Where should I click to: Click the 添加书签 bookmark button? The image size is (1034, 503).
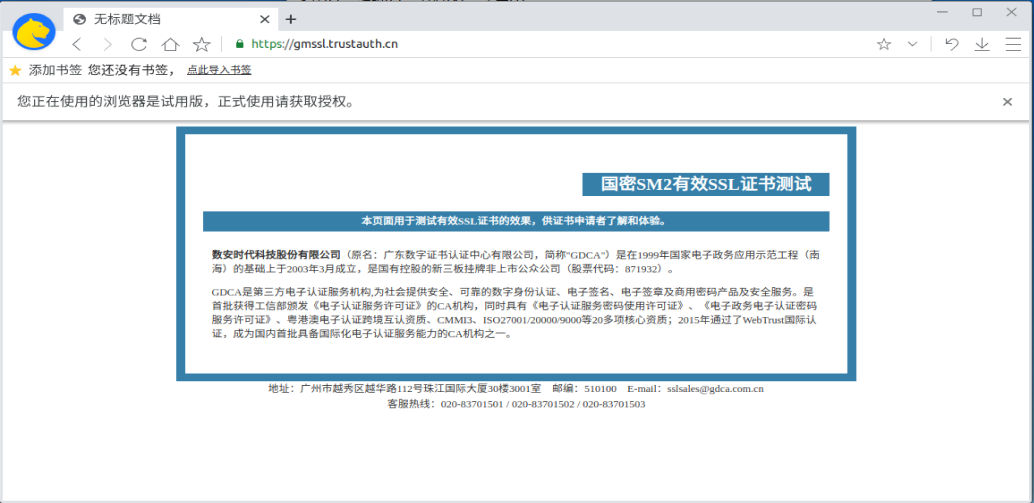[x=55, y=70]
